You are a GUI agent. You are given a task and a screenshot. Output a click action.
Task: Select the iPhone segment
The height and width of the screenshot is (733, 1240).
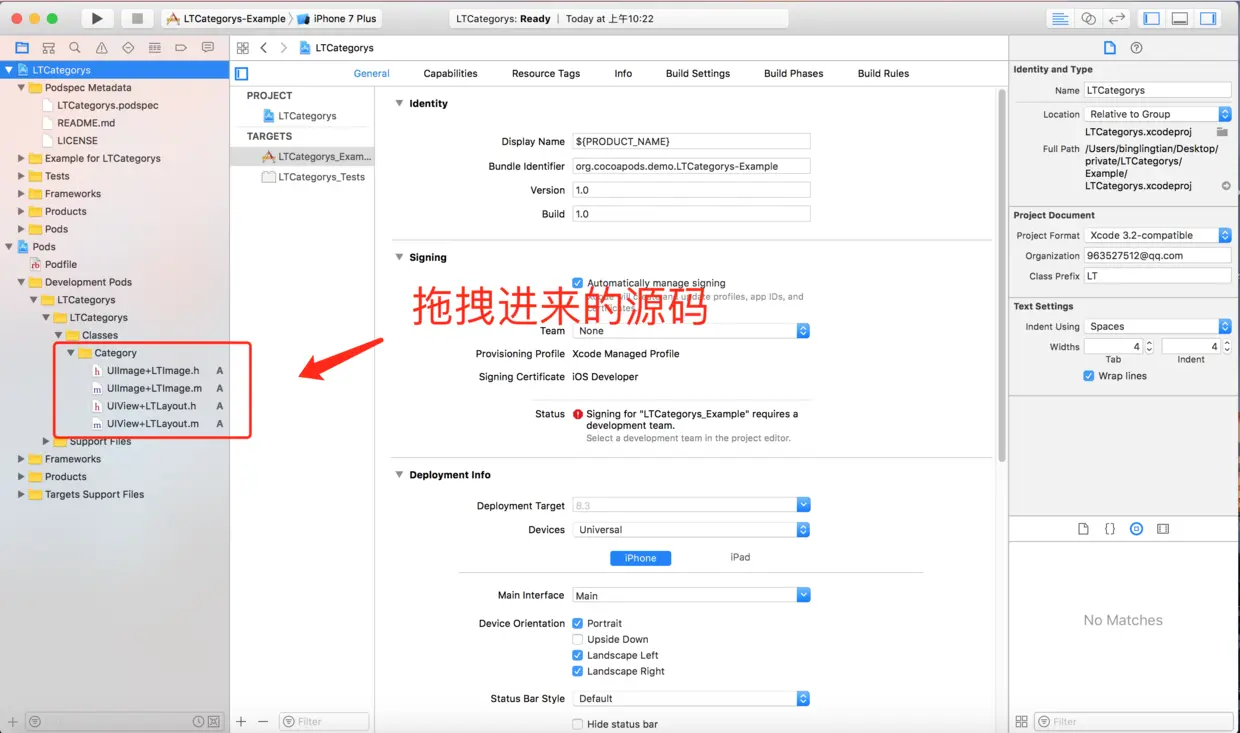tap(640, 558)
